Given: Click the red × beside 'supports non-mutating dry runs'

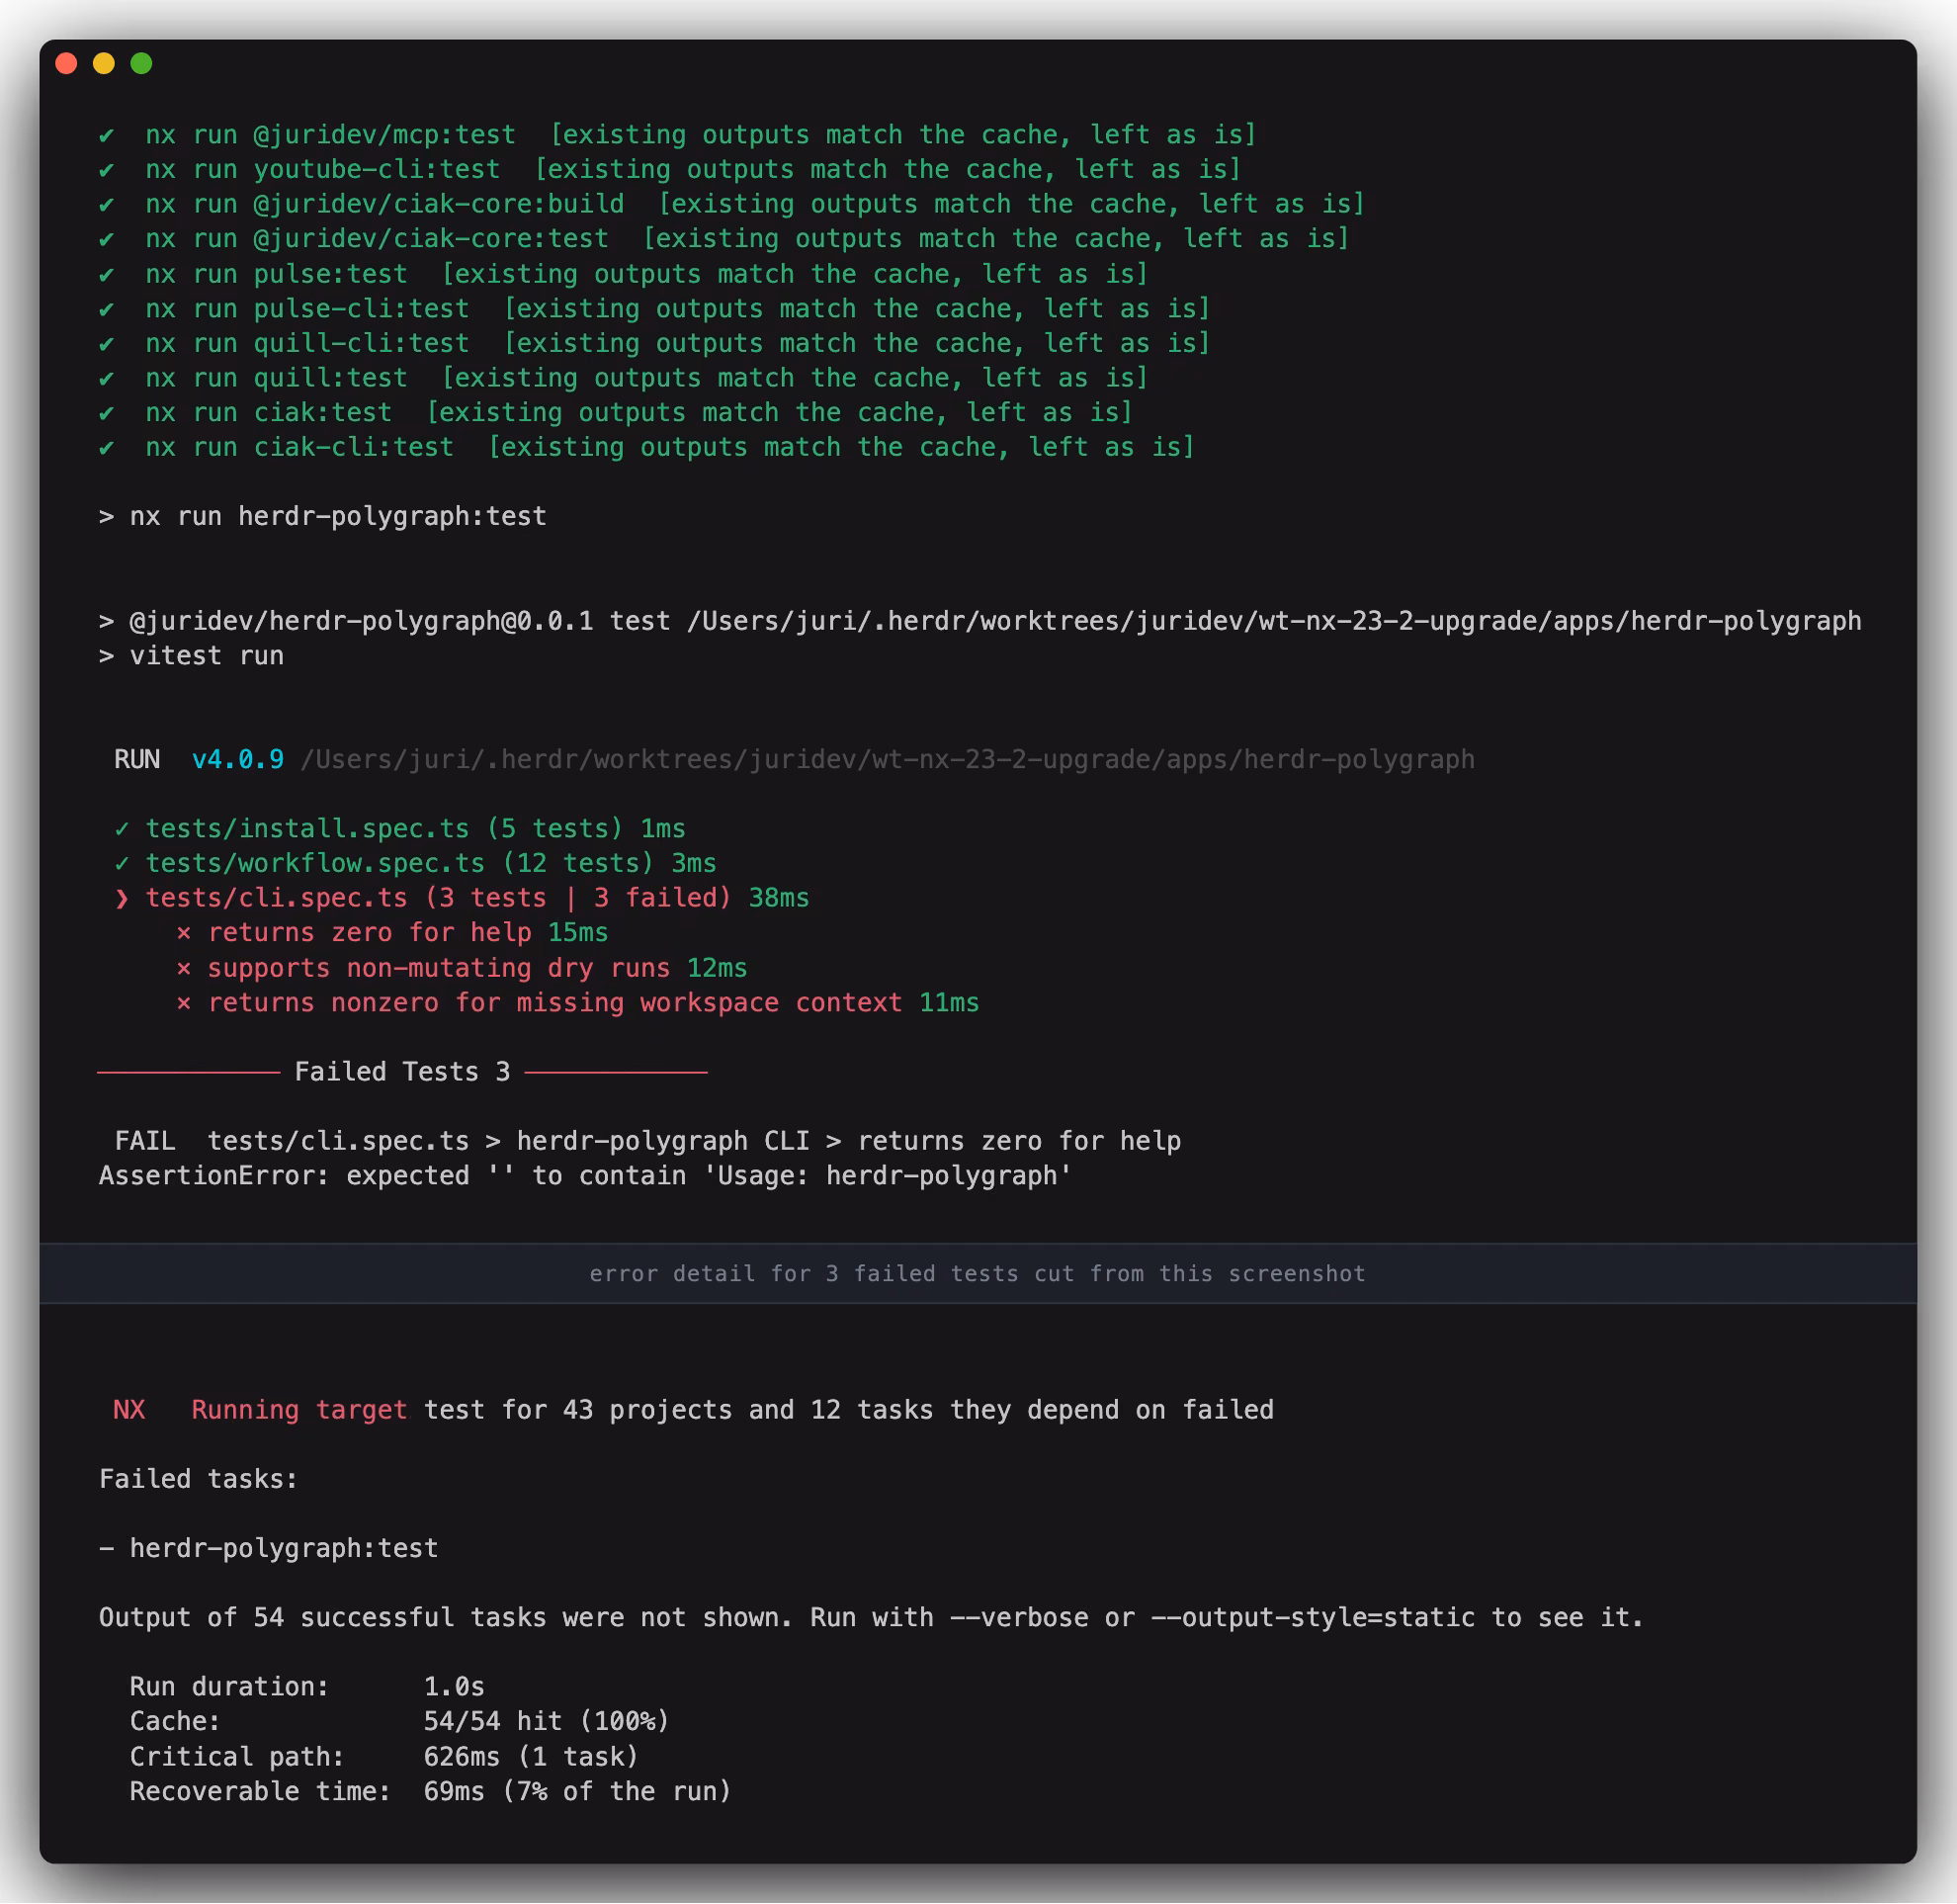Looking at the screenshot, I should tap(184, 969).
